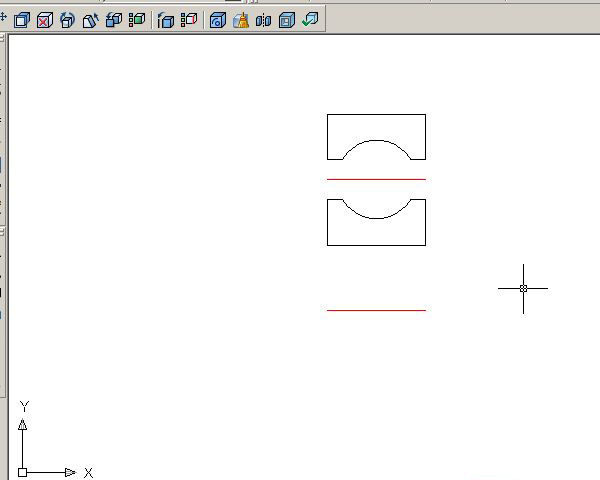Click the Color Edges tool
Screen dimensions: 600x480
click(188, 19)
